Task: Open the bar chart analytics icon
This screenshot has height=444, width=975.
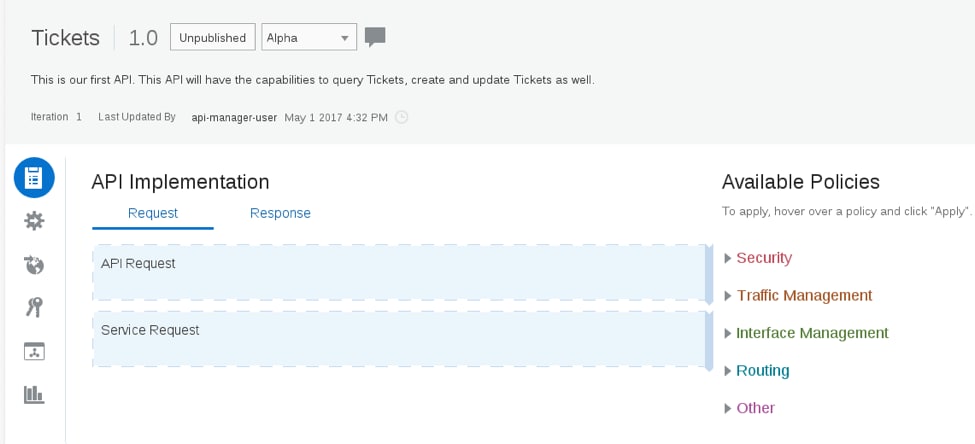Action: point(34,395)
